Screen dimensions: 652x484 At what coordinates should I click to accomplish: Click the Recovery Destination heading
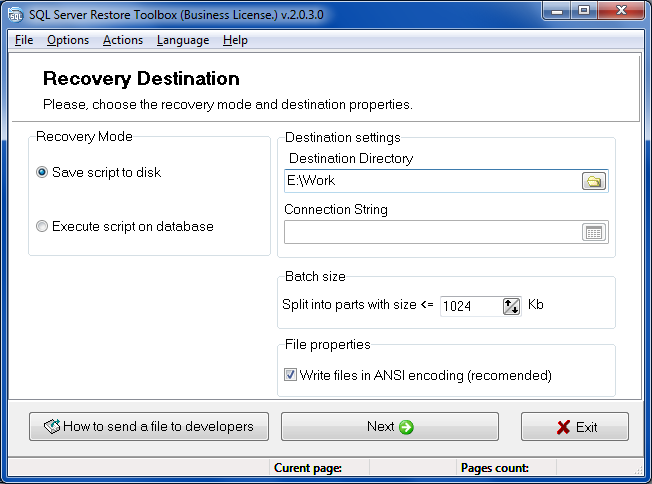tap(141, 79)
